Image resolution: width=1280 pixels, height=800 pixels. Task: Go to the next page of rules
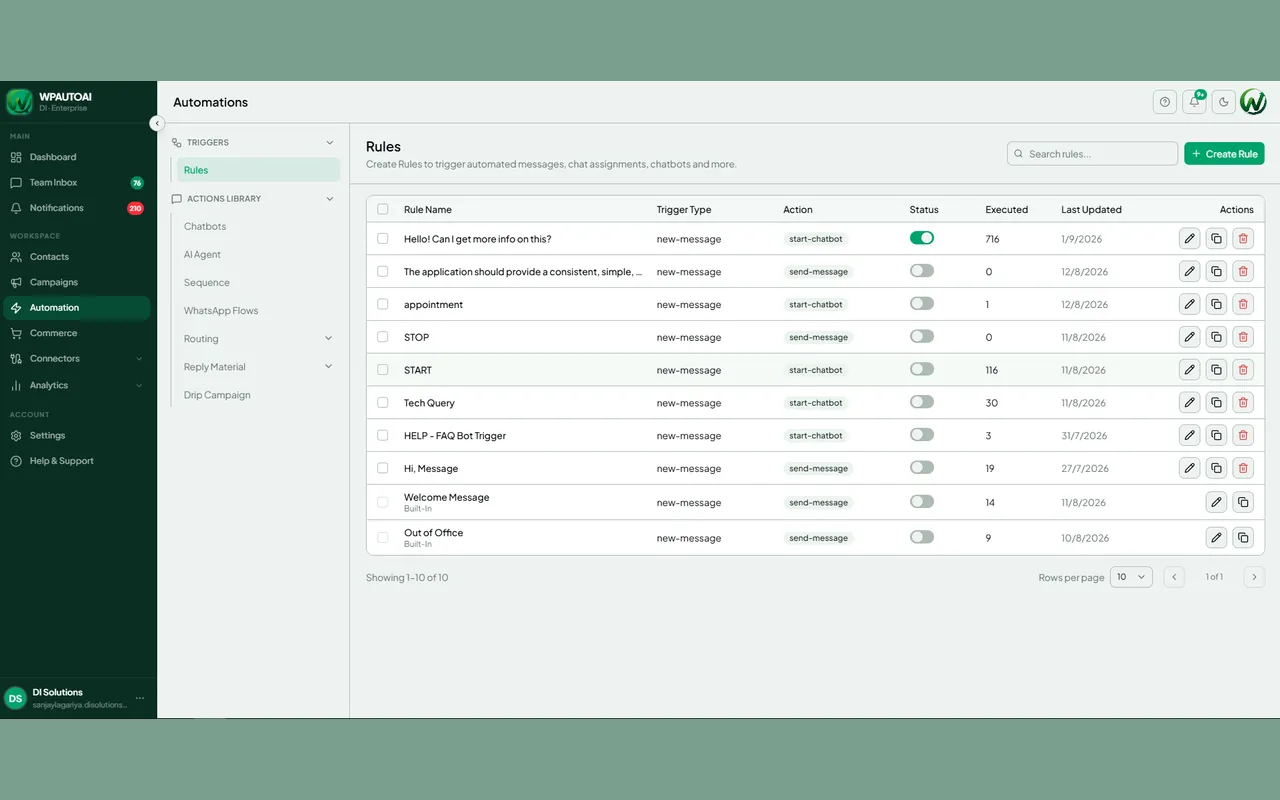pyautogui.click(x=1254, y=577)
